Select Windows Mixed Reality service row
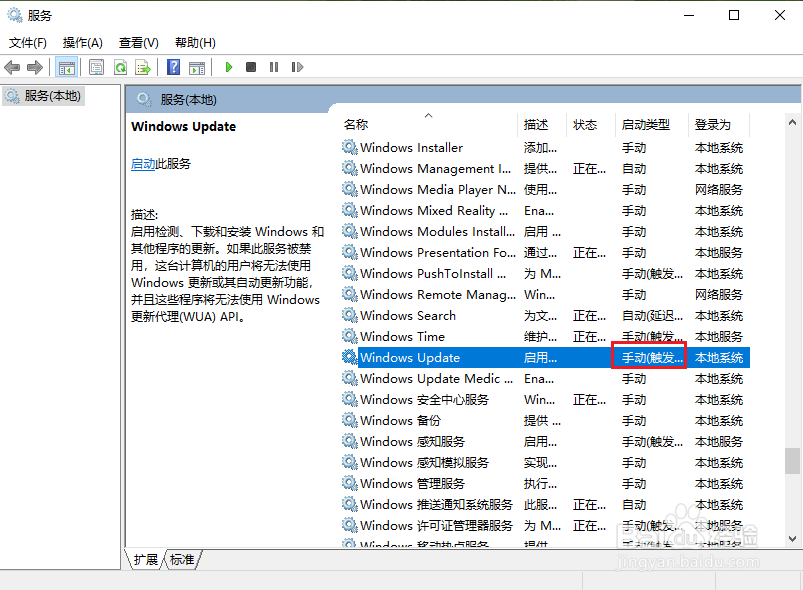The image size is (803, 590). (545, 210)
